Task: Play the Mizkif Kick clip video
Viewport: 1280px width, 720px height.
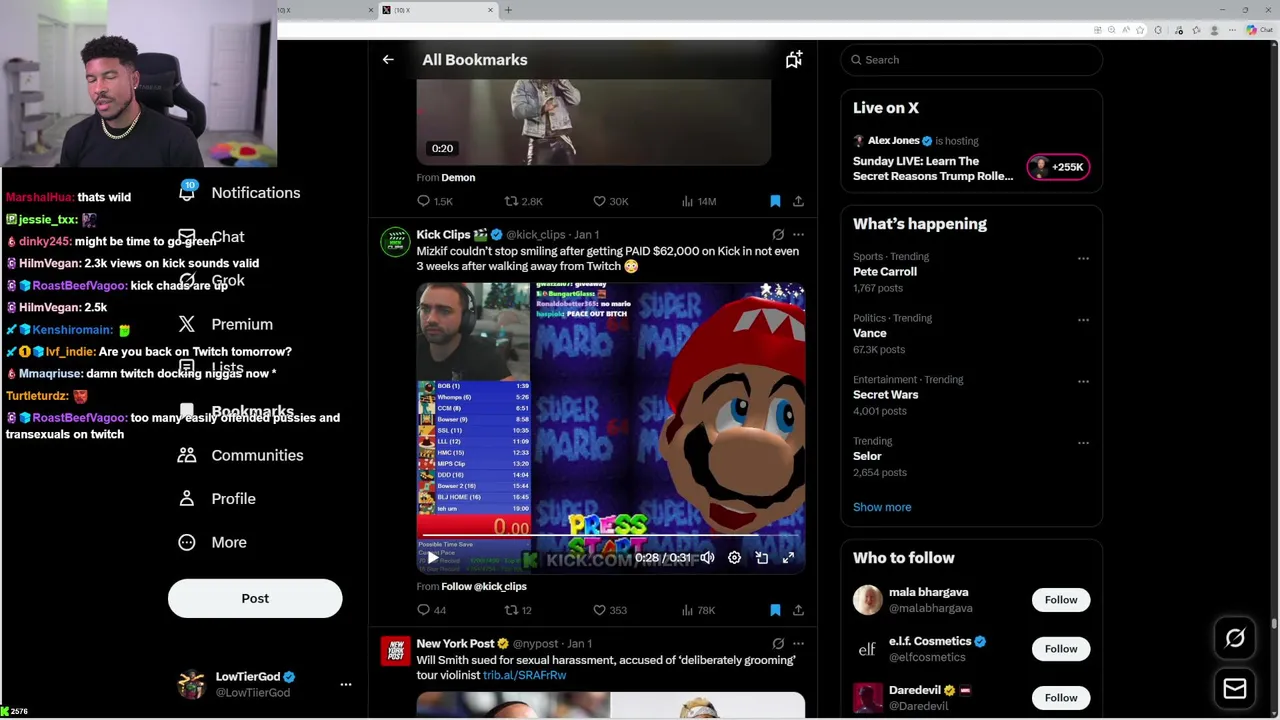Action: tap(432, 558)
